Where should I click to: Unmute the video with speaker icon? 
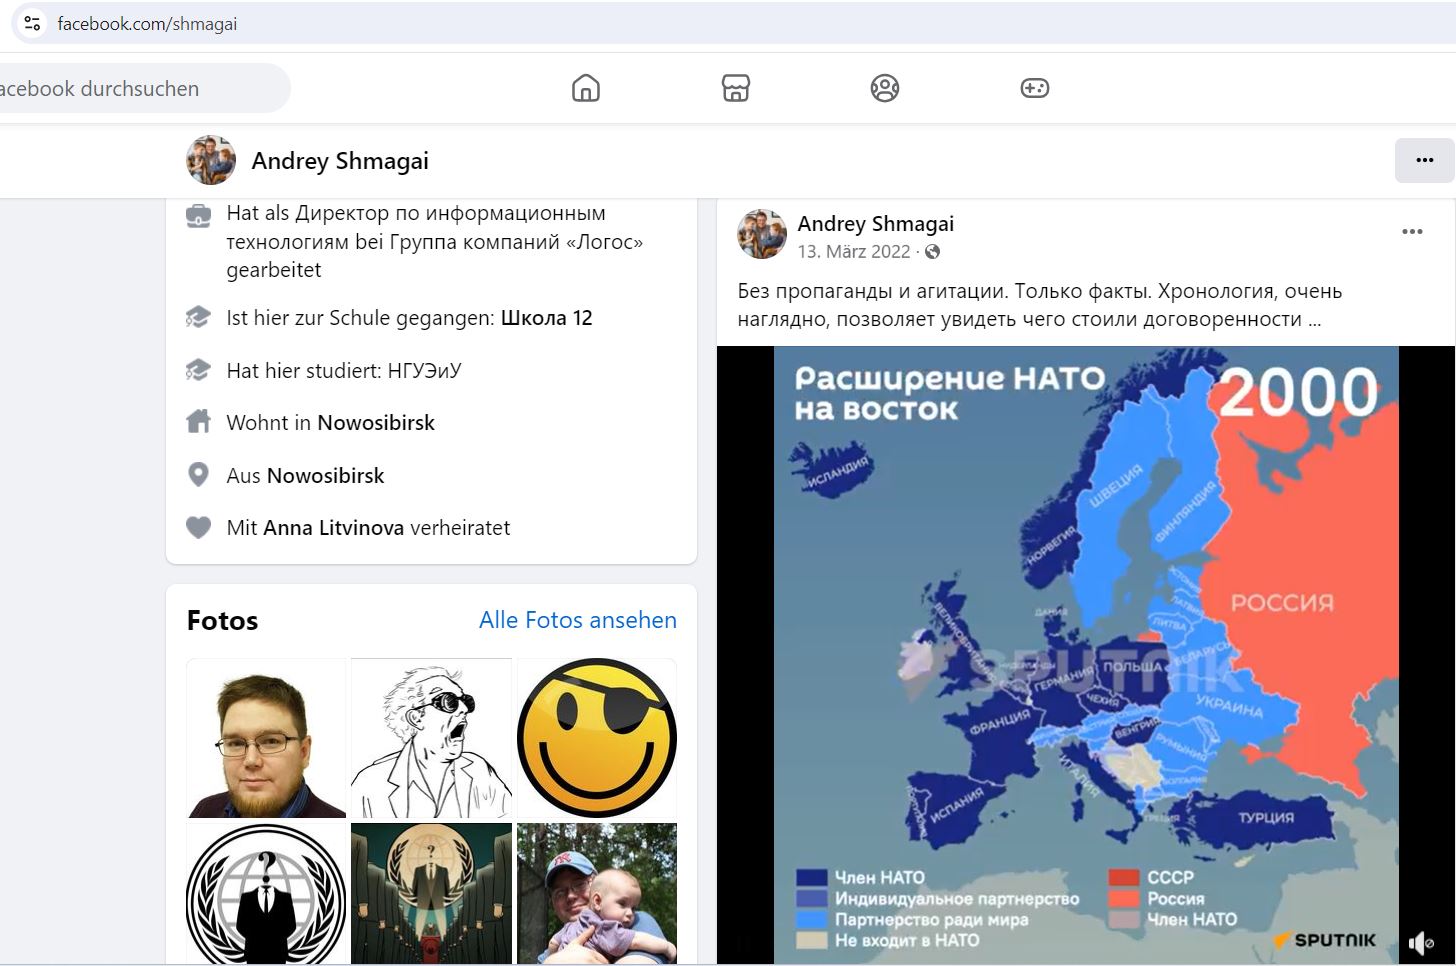pyautogui.click(x=1421, y=942)
